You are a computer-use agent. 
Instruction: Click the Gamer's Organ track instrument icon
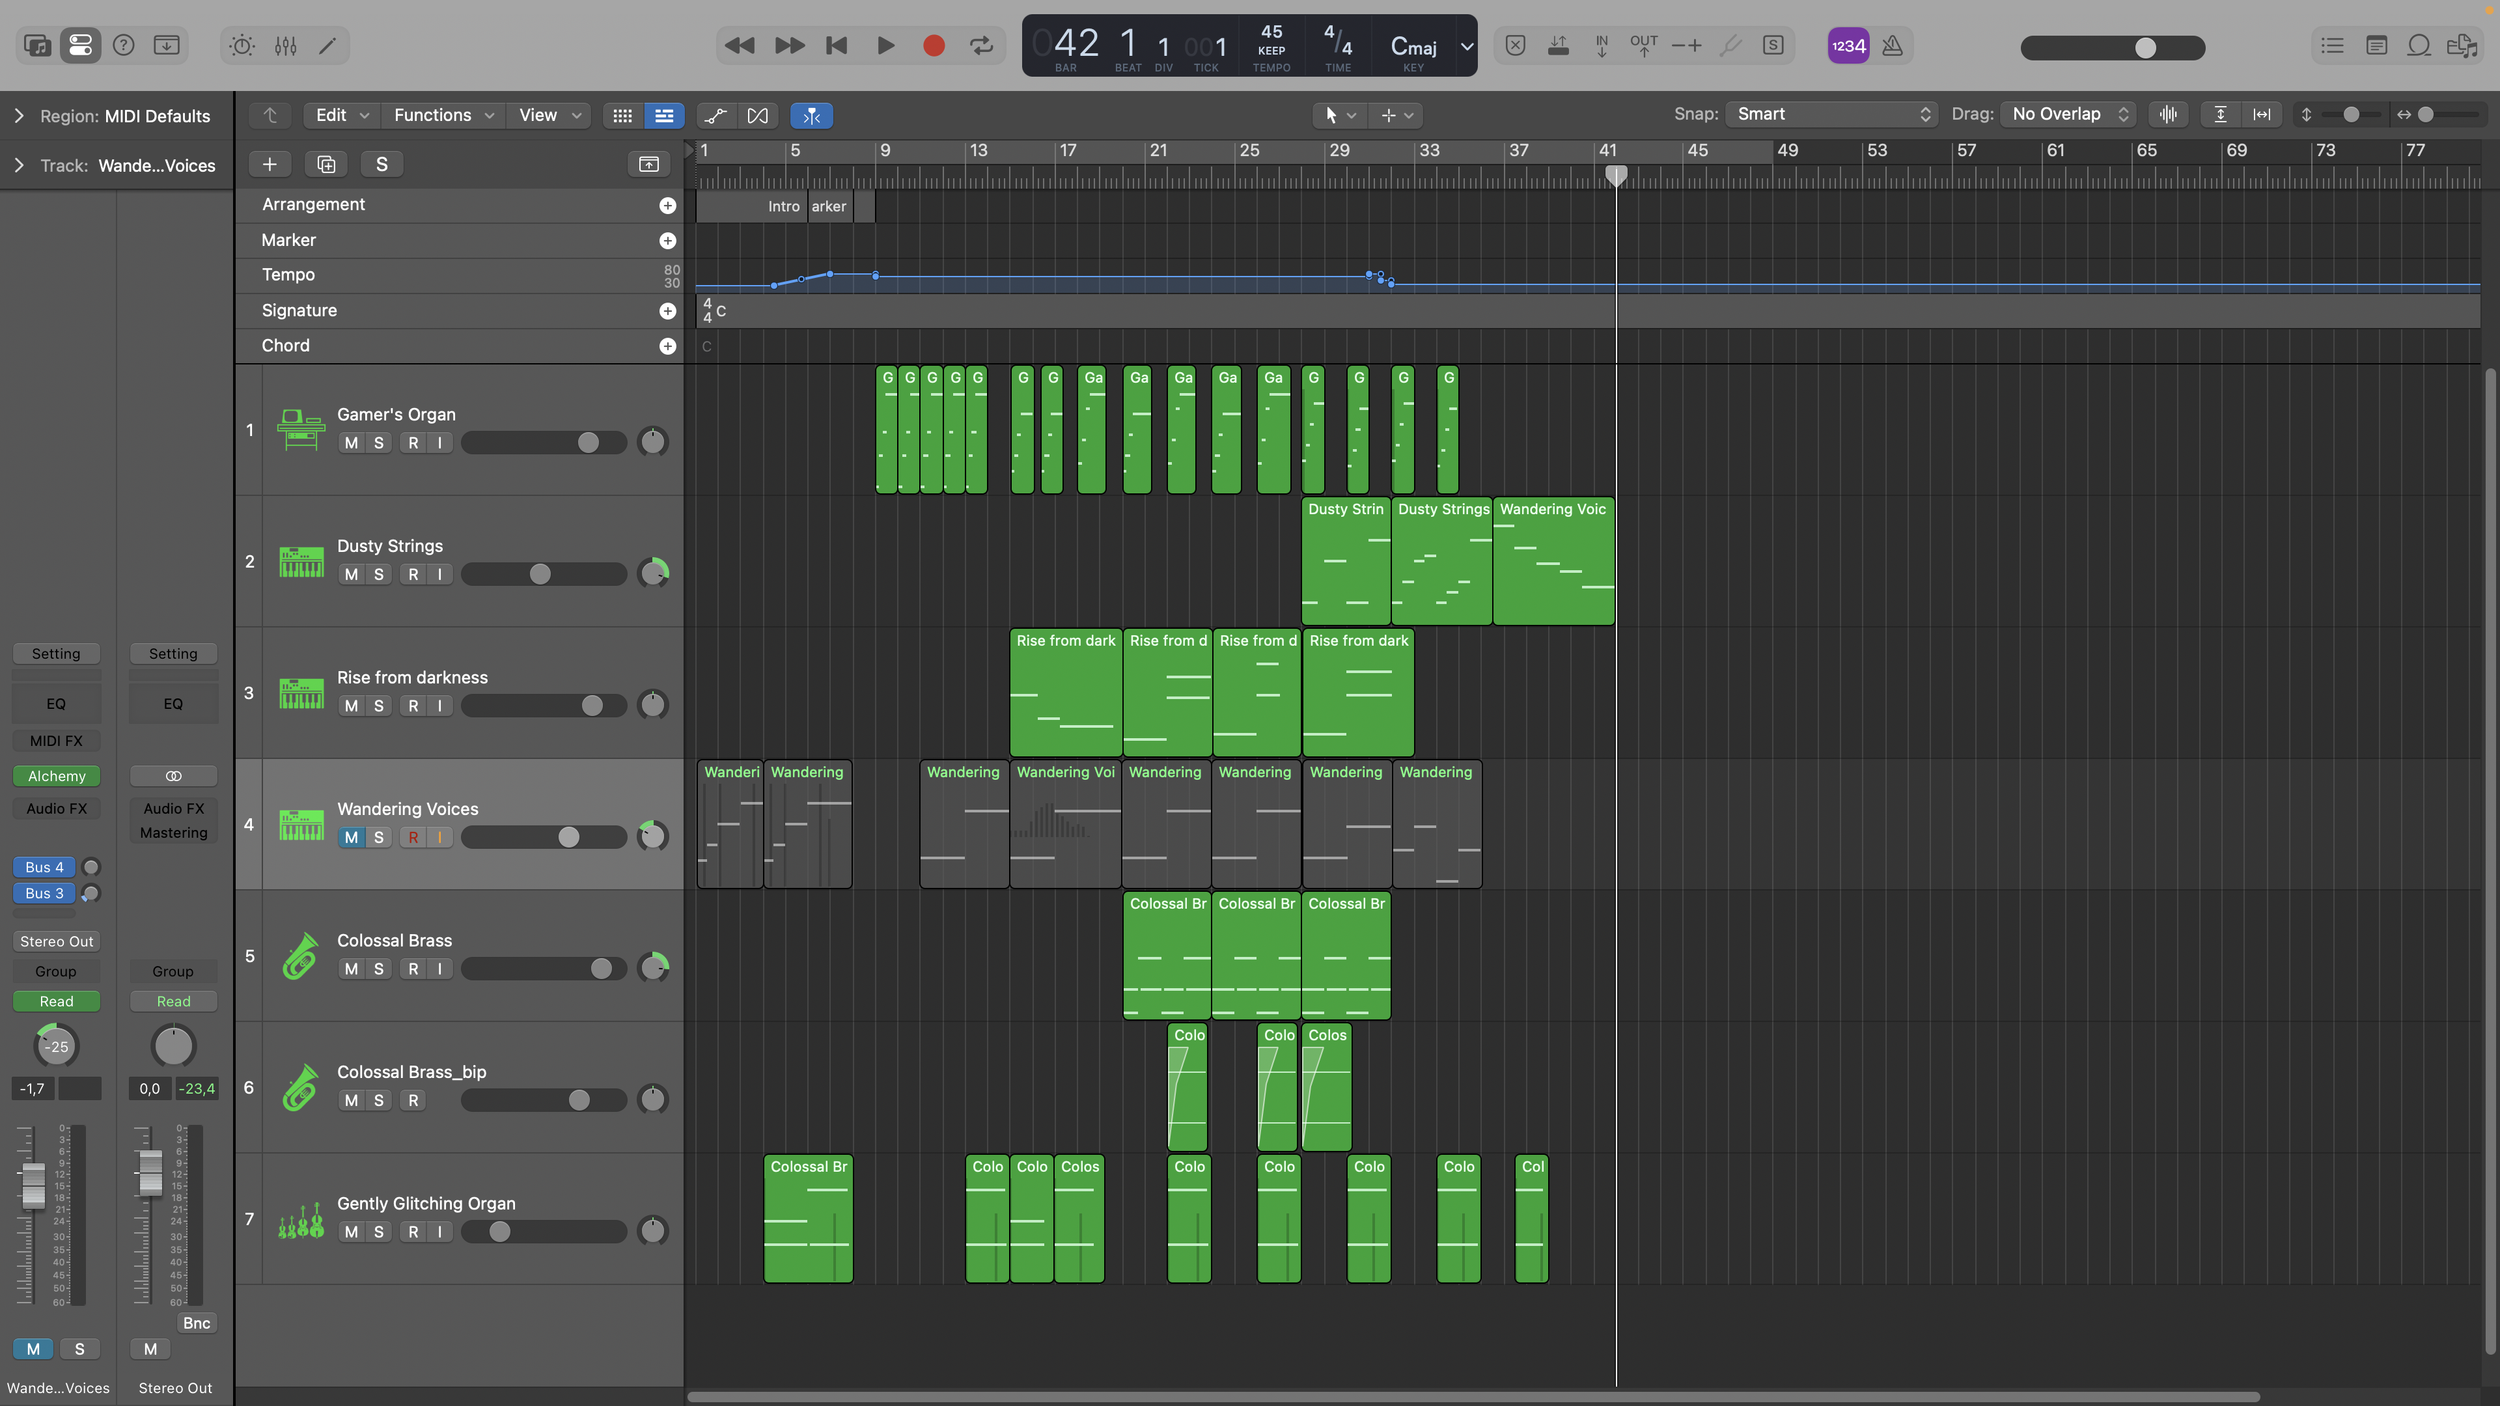coord(300,430)
